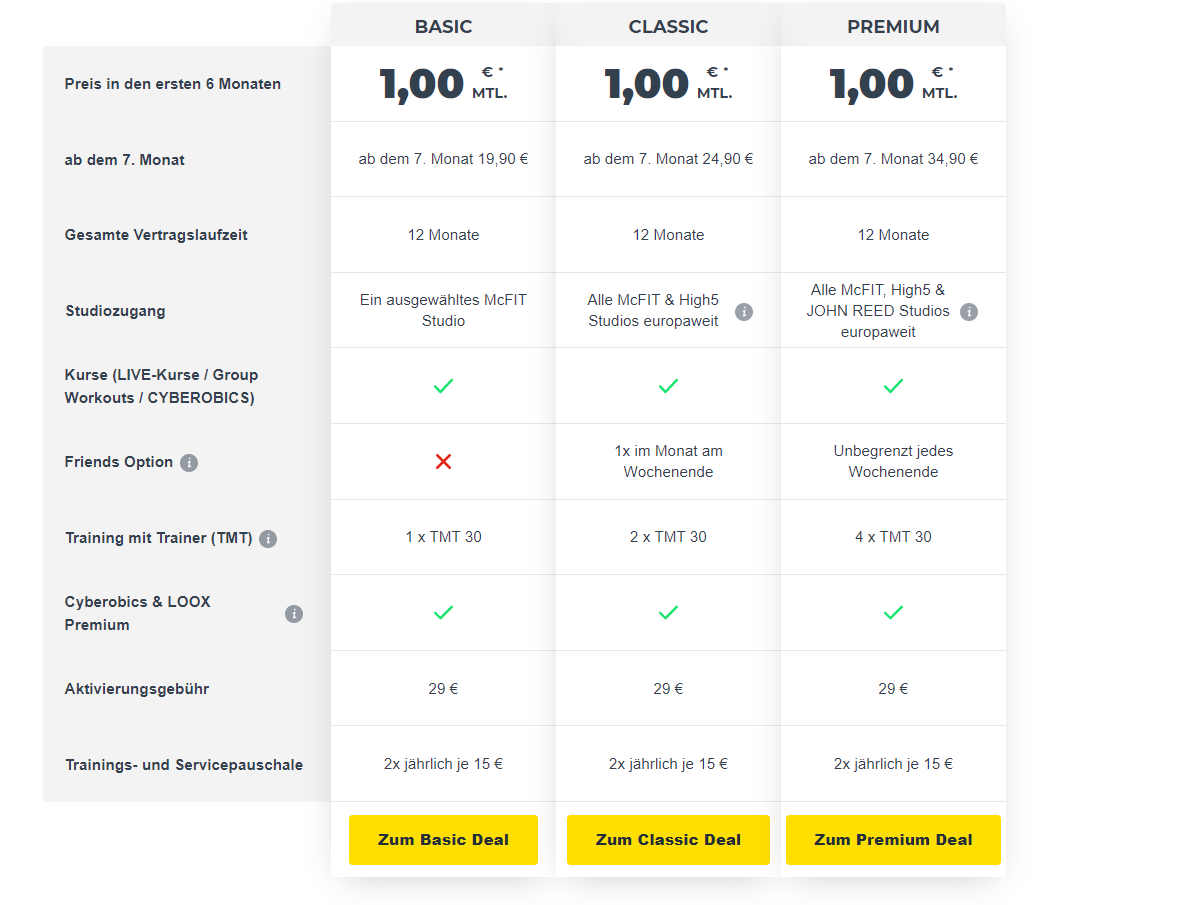Click the Zum Premium Deal button

(893, 840)
